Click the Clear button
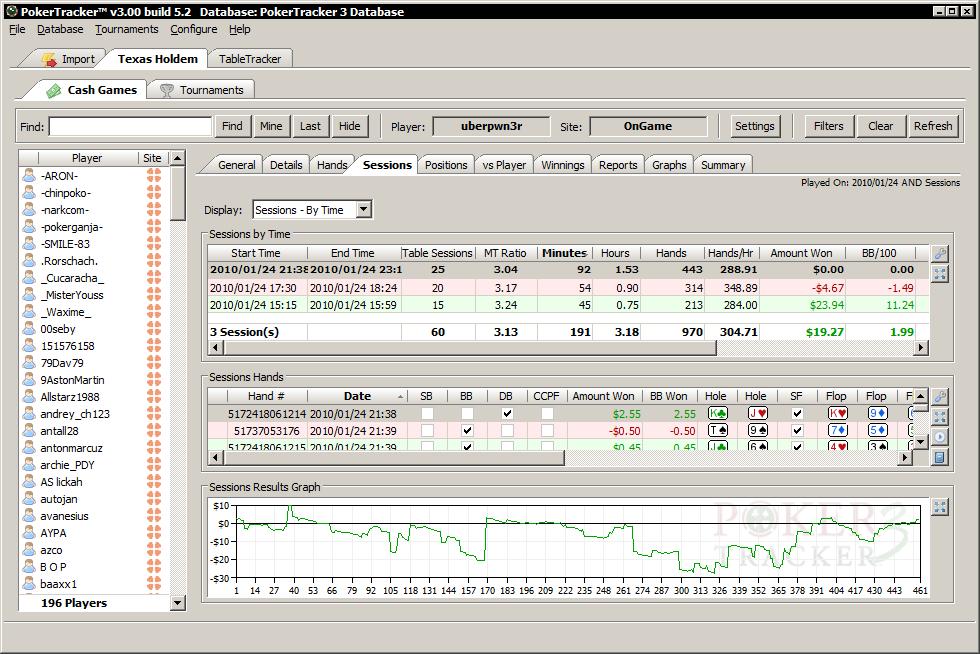 pos(881,126)
